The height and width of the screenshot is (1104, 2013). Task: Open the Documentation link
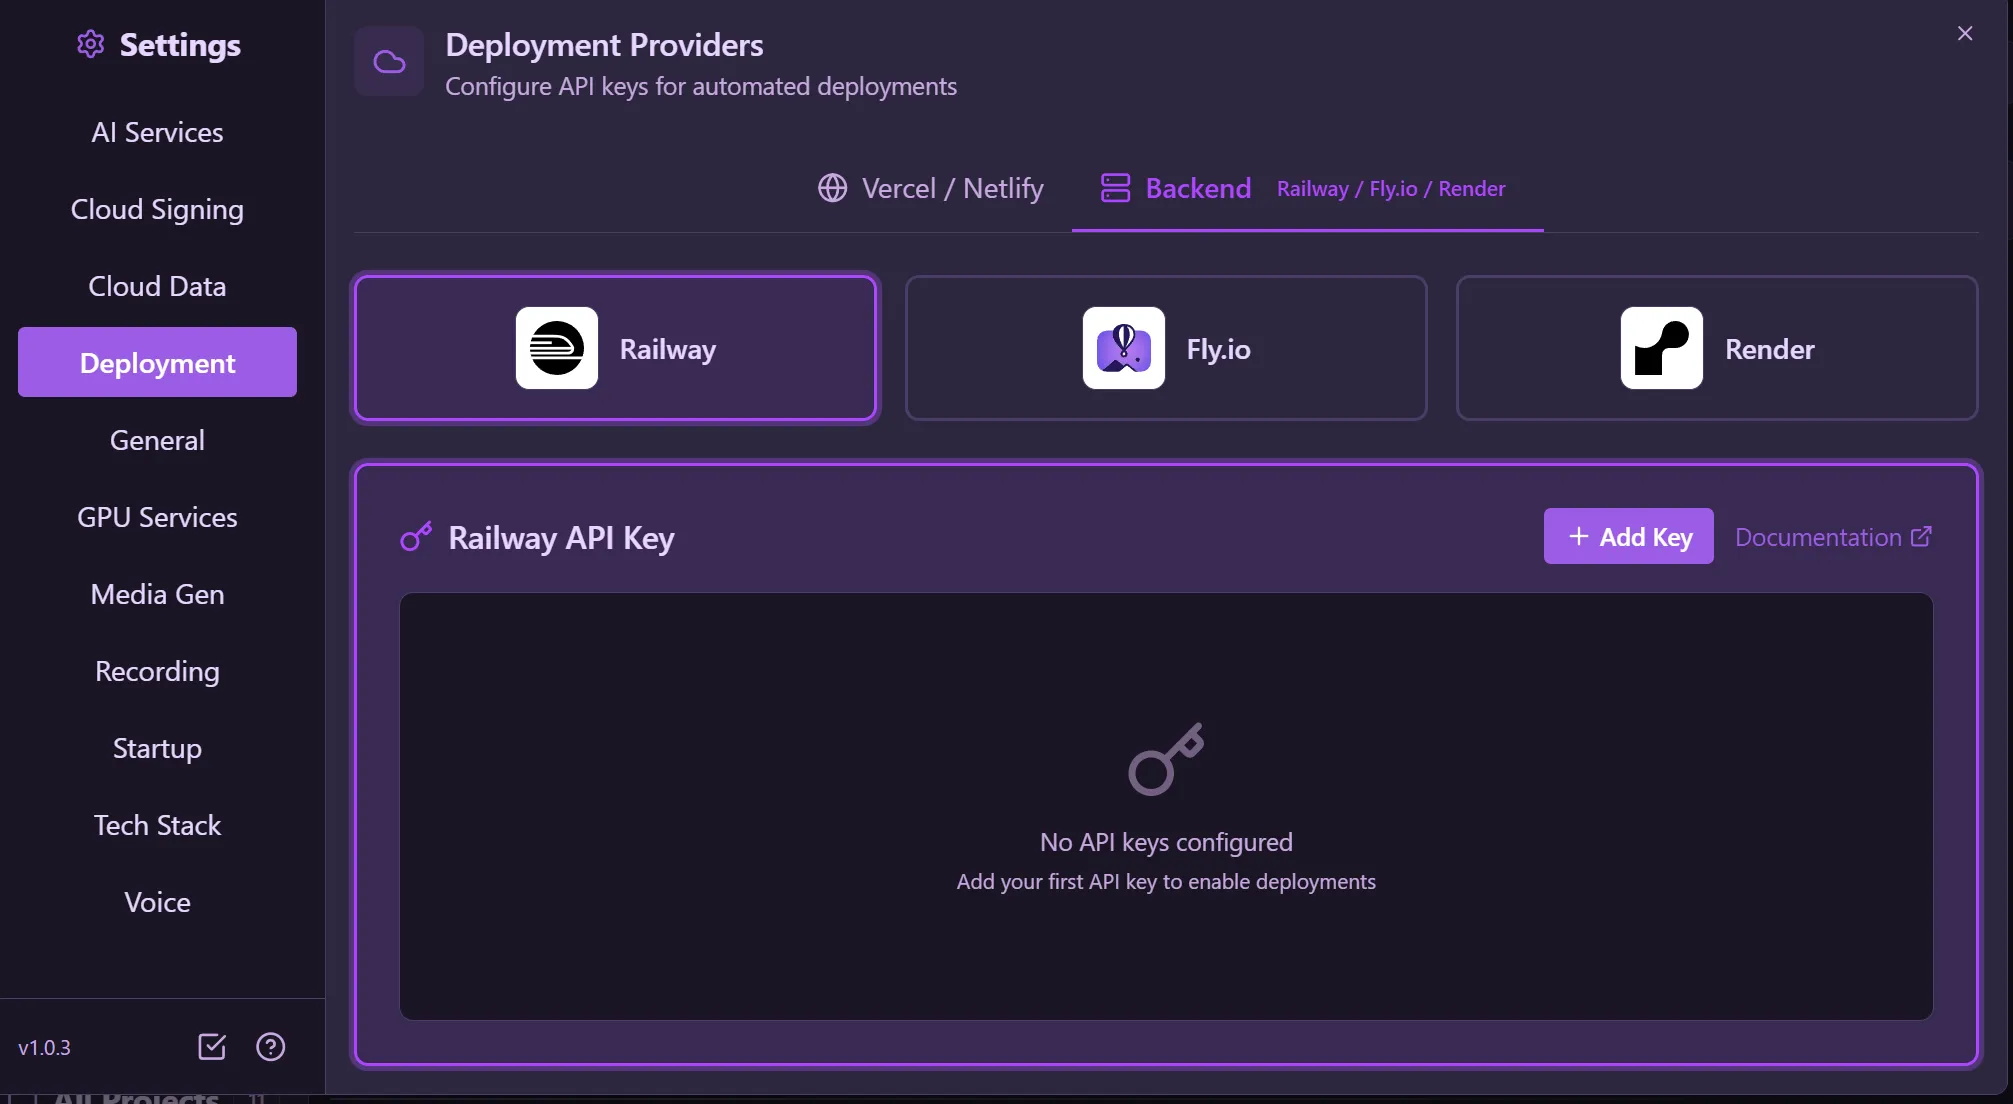1833,537
